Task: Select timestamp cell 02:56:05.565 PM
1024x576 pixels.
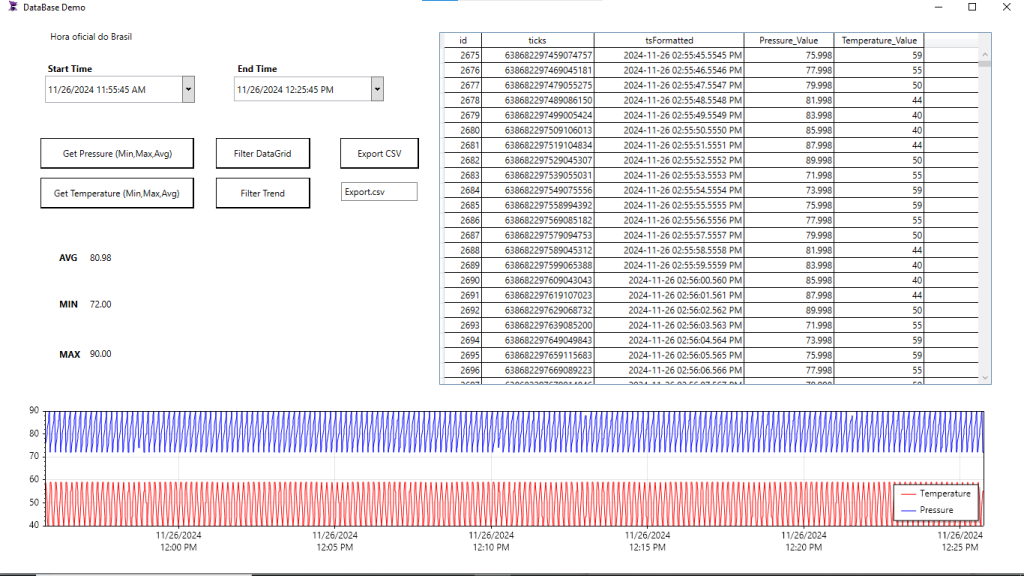Action: (x=669, y=356)
